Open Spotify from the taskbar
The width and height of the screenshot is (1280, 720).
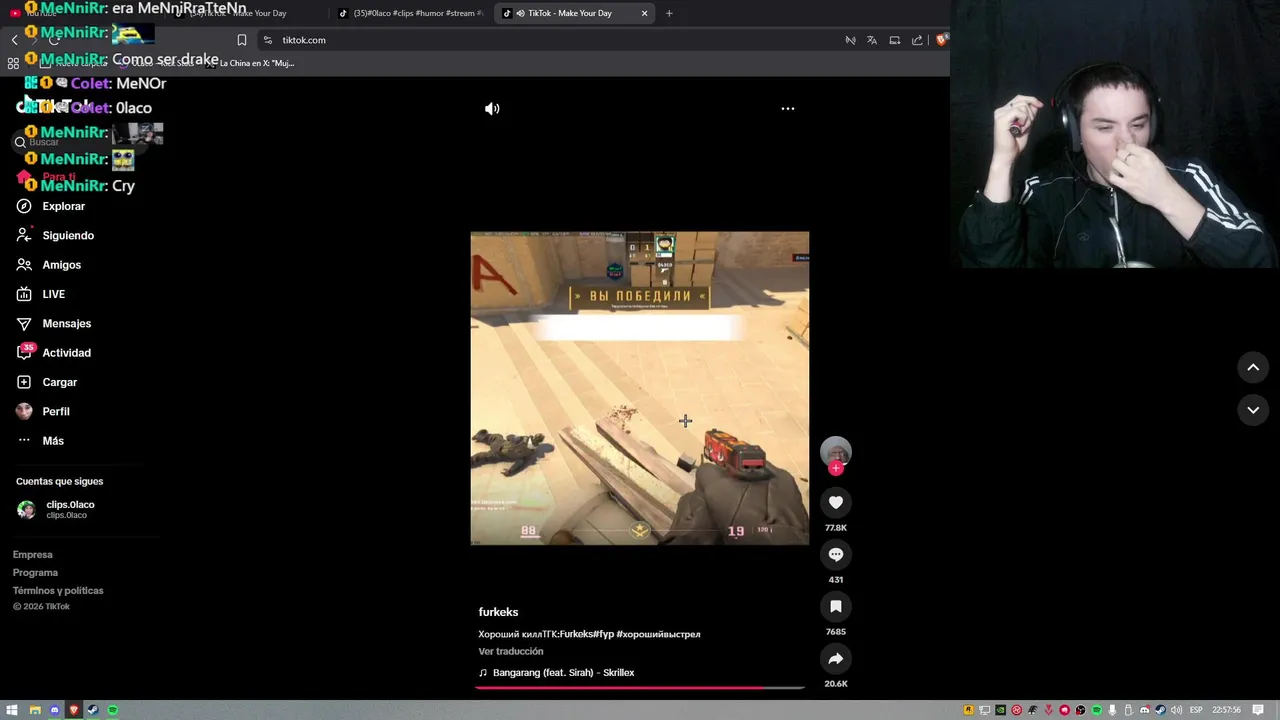coord(112,710)
